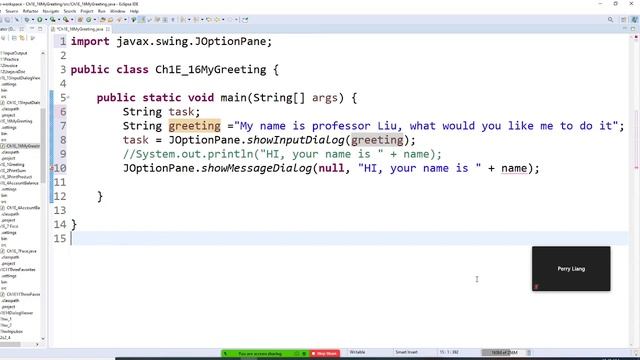640x360 pixels.
Task: Minimize the Package Explorer panel
Action: [32, 29]
